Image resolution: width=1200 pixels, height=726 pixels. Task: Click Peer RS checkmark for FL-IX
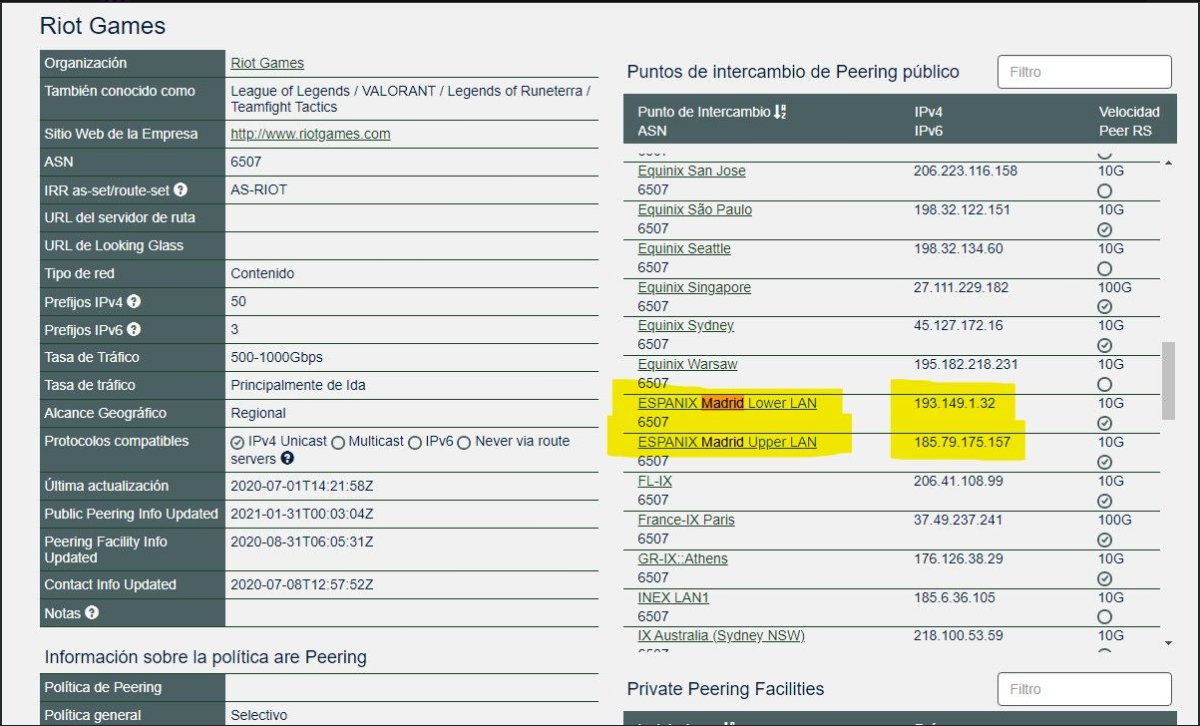(1105, 501)
